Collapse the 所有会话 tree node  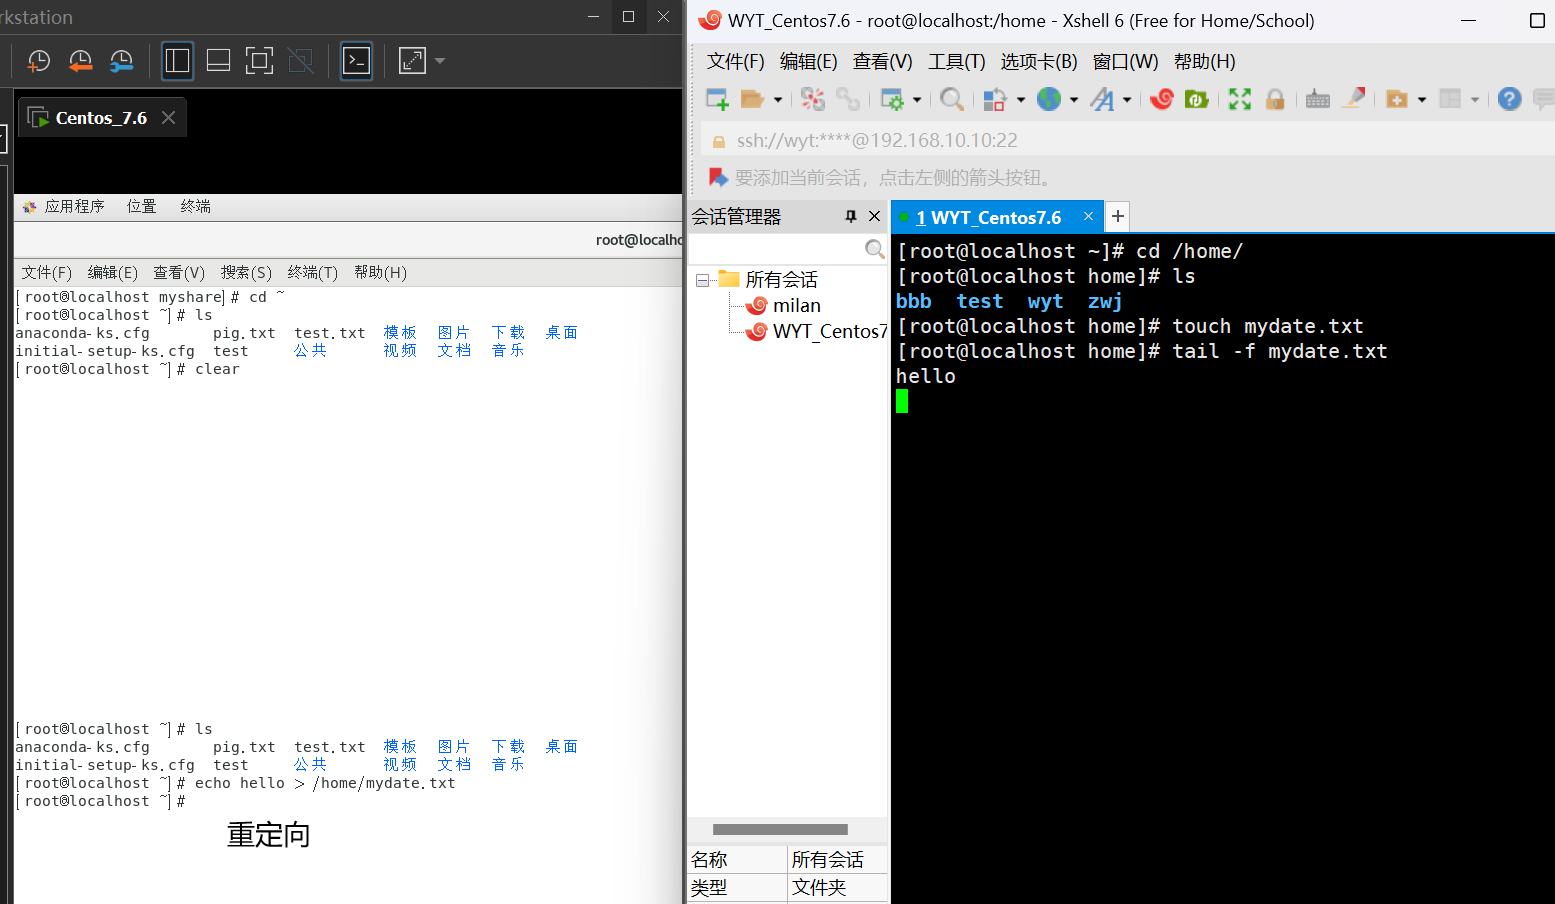point(702,280)
